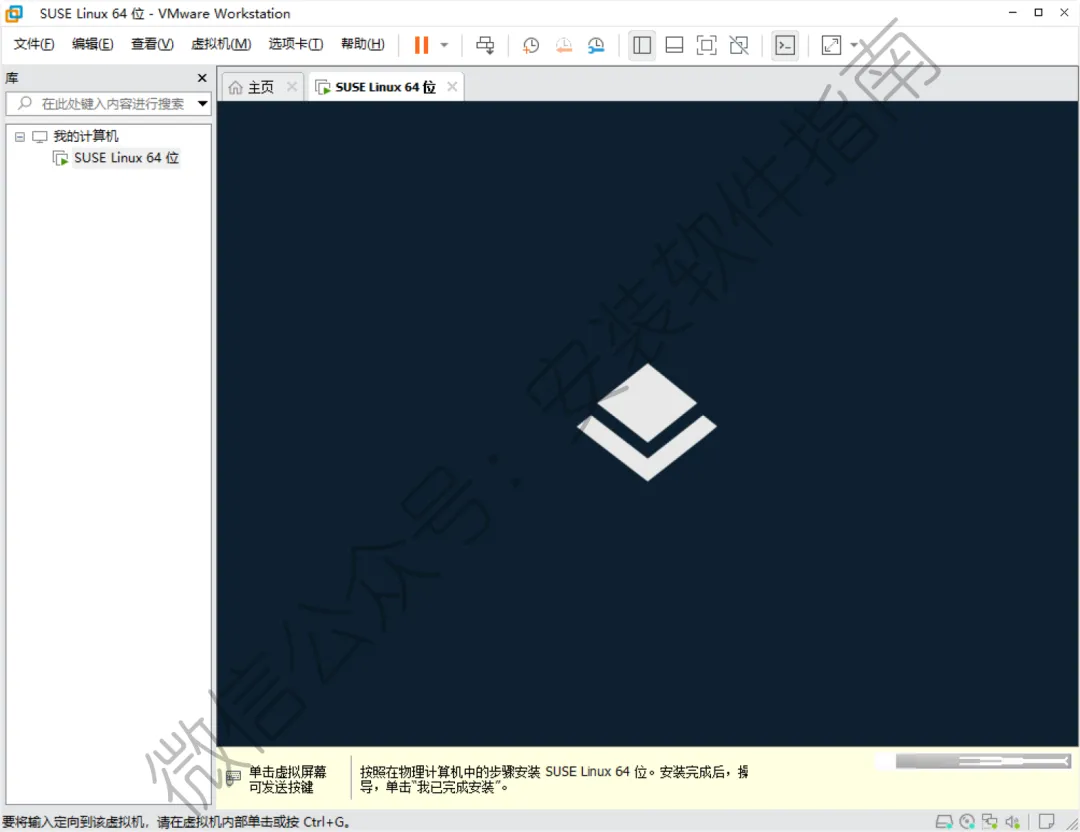Send Ctrl+Alt+Del to the virtual machine
The width and height of the screenshot is (1080, 832).
pyautogui.click(x=485, y=45)
